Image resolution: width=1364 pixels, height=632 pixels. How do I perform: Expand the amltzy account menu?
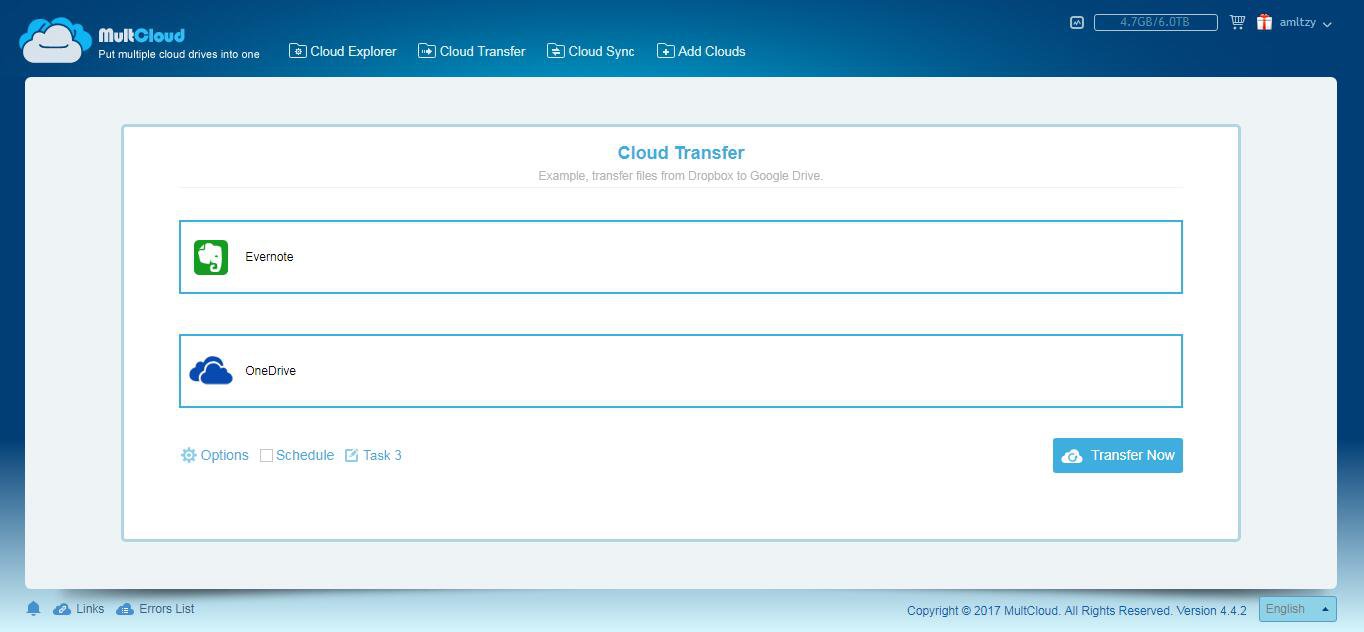tap(1306, 22)
